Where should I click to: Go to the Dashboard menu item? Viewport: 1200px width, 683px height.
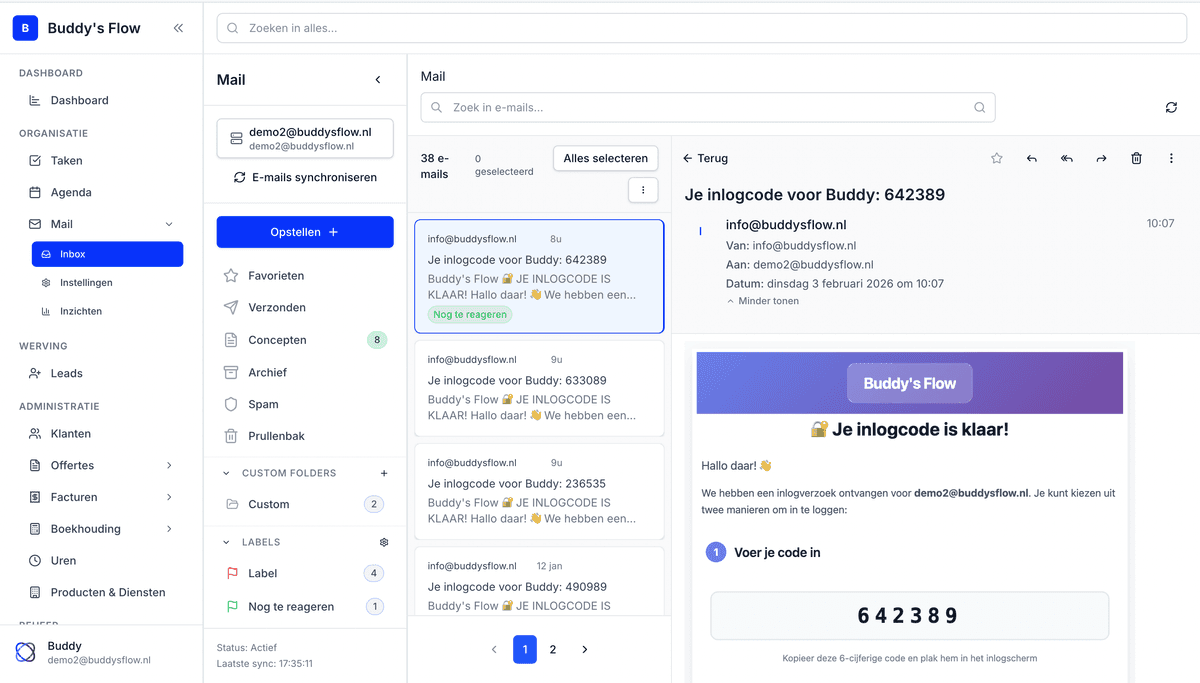pyautogui.click(x=80, y=100)
